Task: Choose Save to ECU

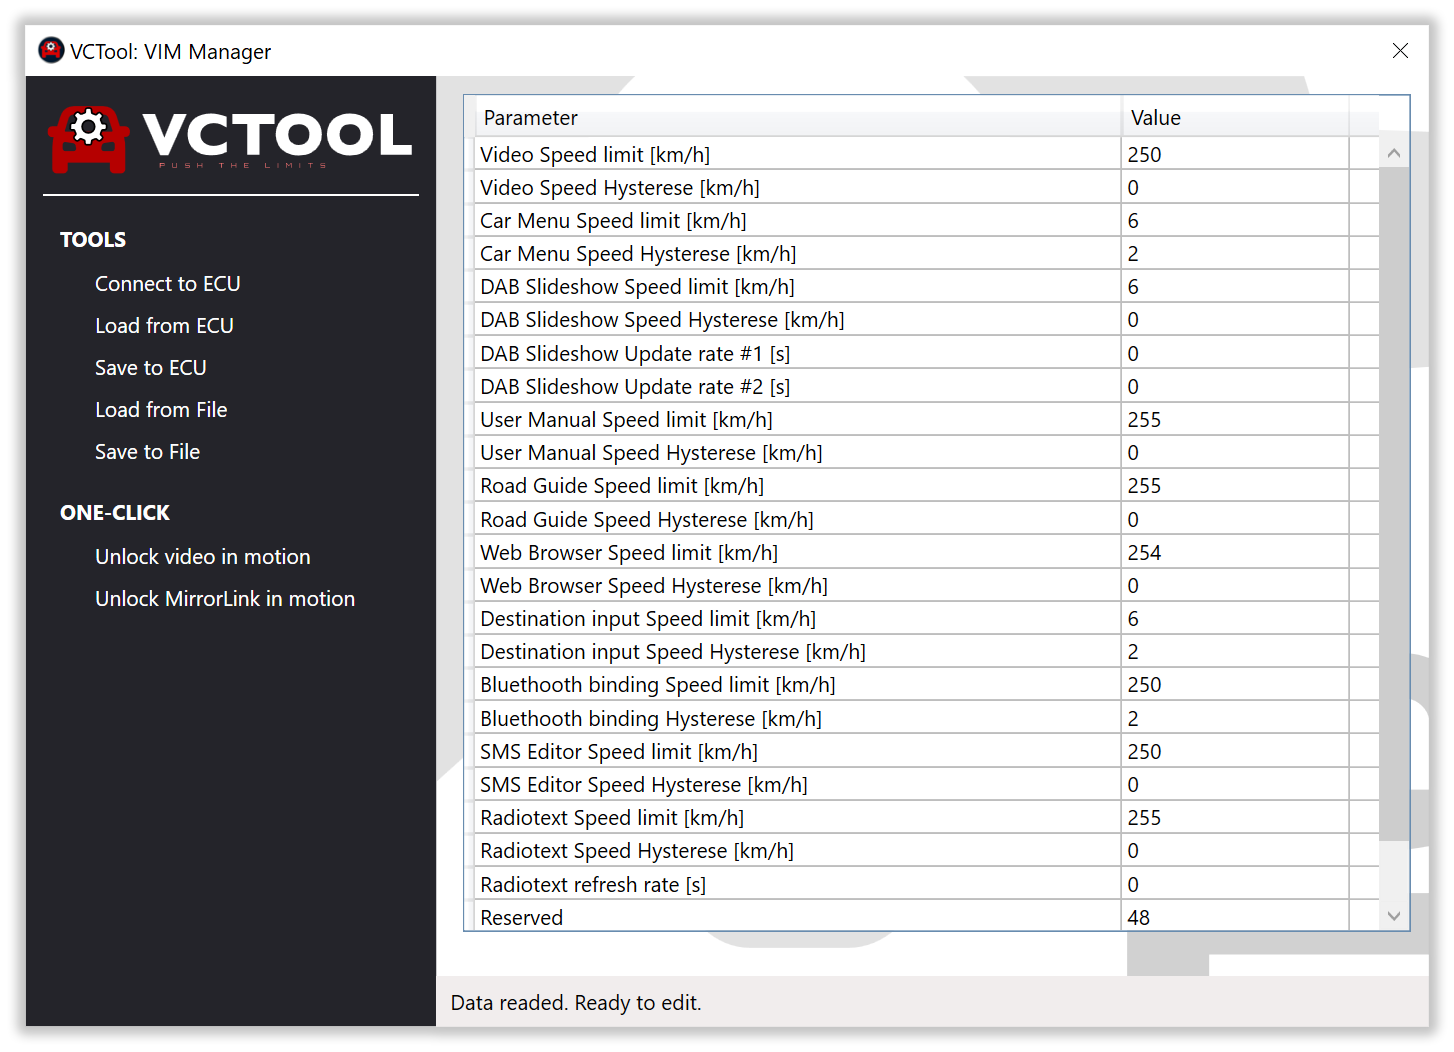Action: coord(150,368)
